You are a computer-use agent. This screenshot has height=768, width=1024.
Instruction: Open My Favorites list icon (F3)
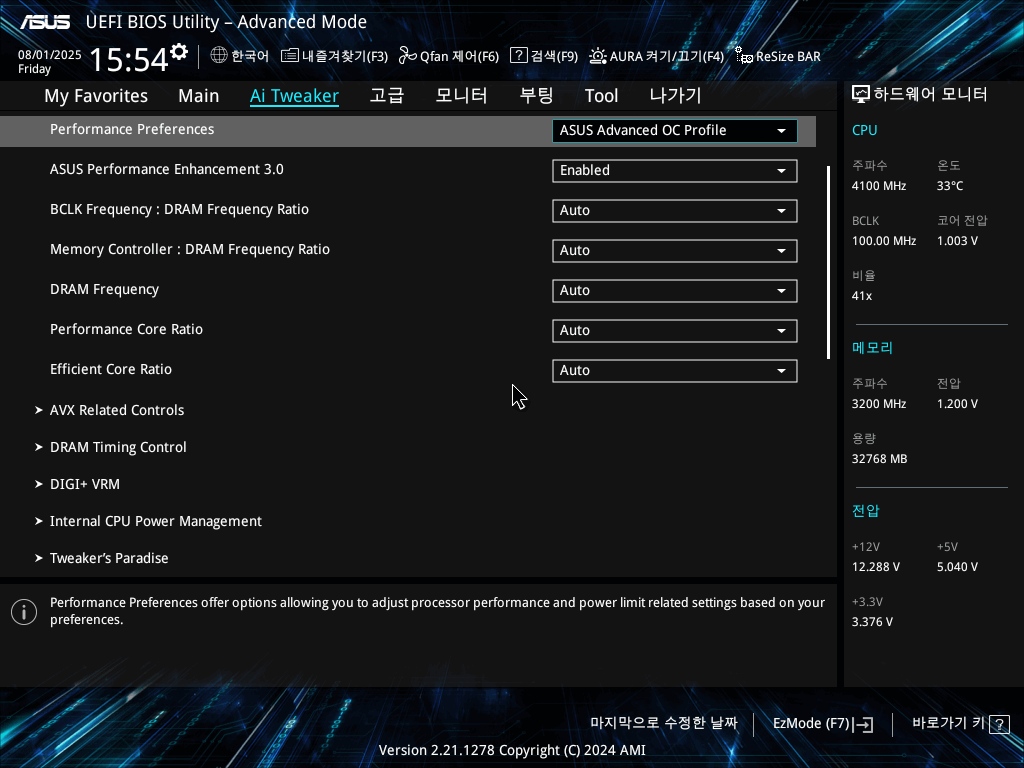click(x=289, y=56)
